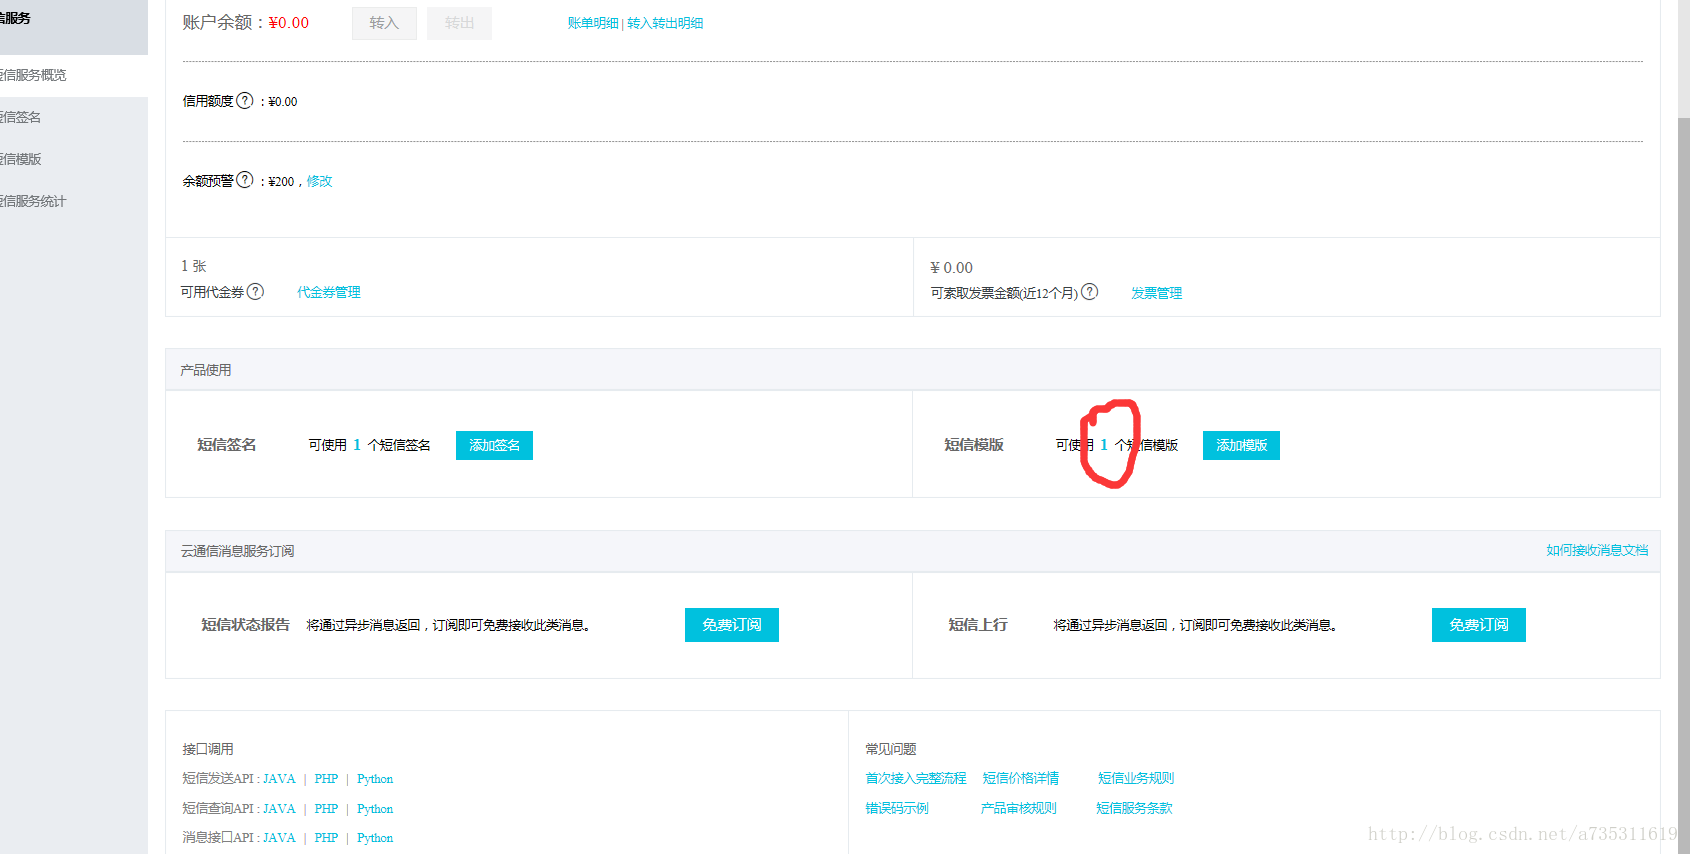Open 首次接入完整流程 FAQ link
Image resolution: width=1690 pixels, height=854 pixels.
(915, 778)
